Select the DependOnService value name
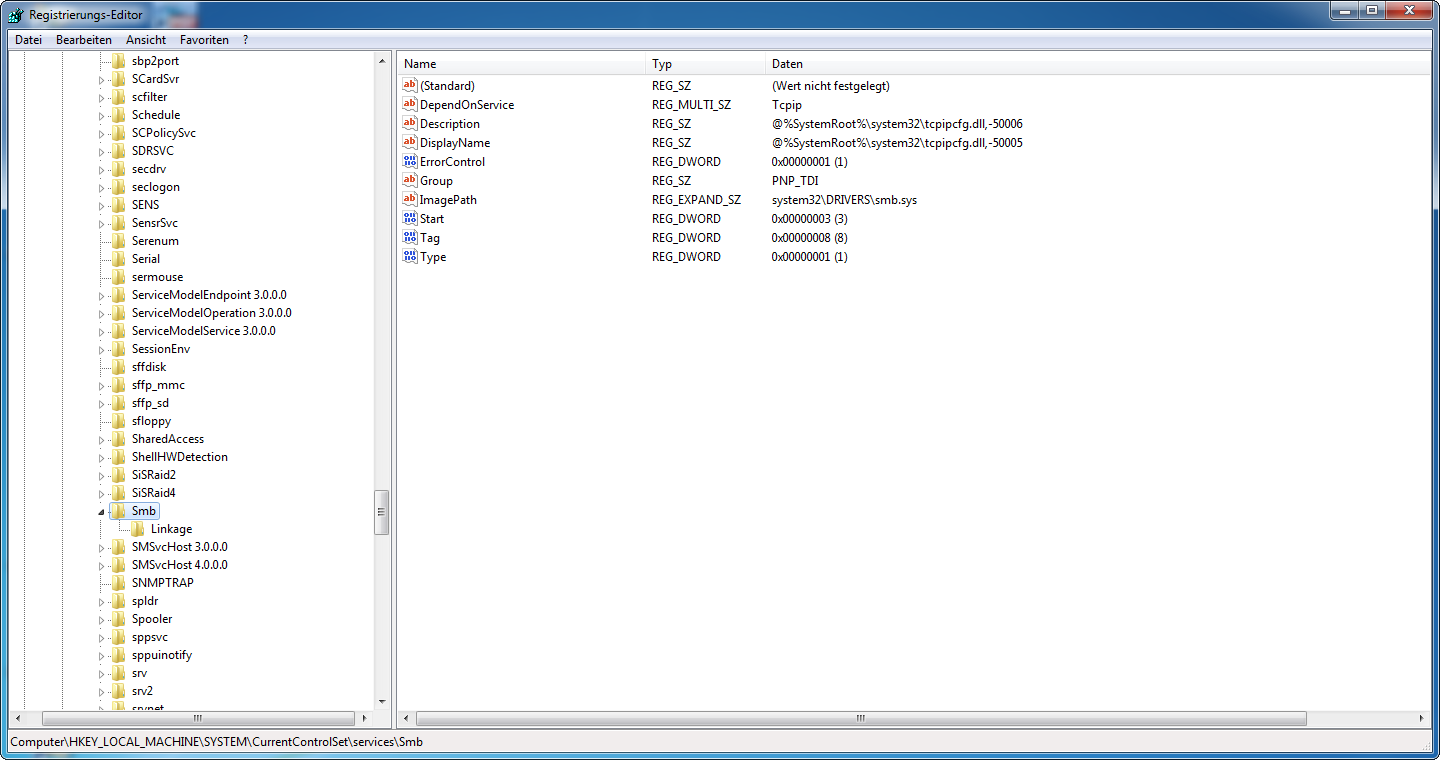The height and width of the screenshot is (760, 1440). click(467, 104)
